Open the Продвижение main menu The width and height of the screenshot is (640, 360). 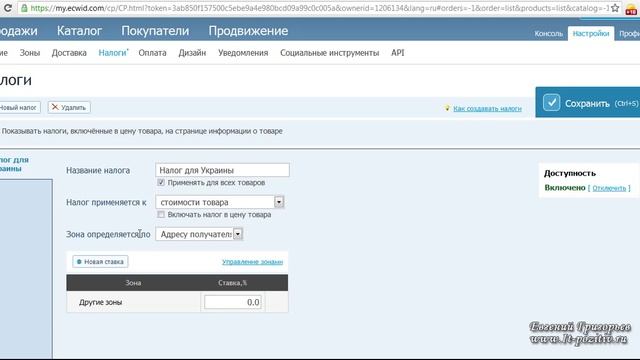point(248,31)
